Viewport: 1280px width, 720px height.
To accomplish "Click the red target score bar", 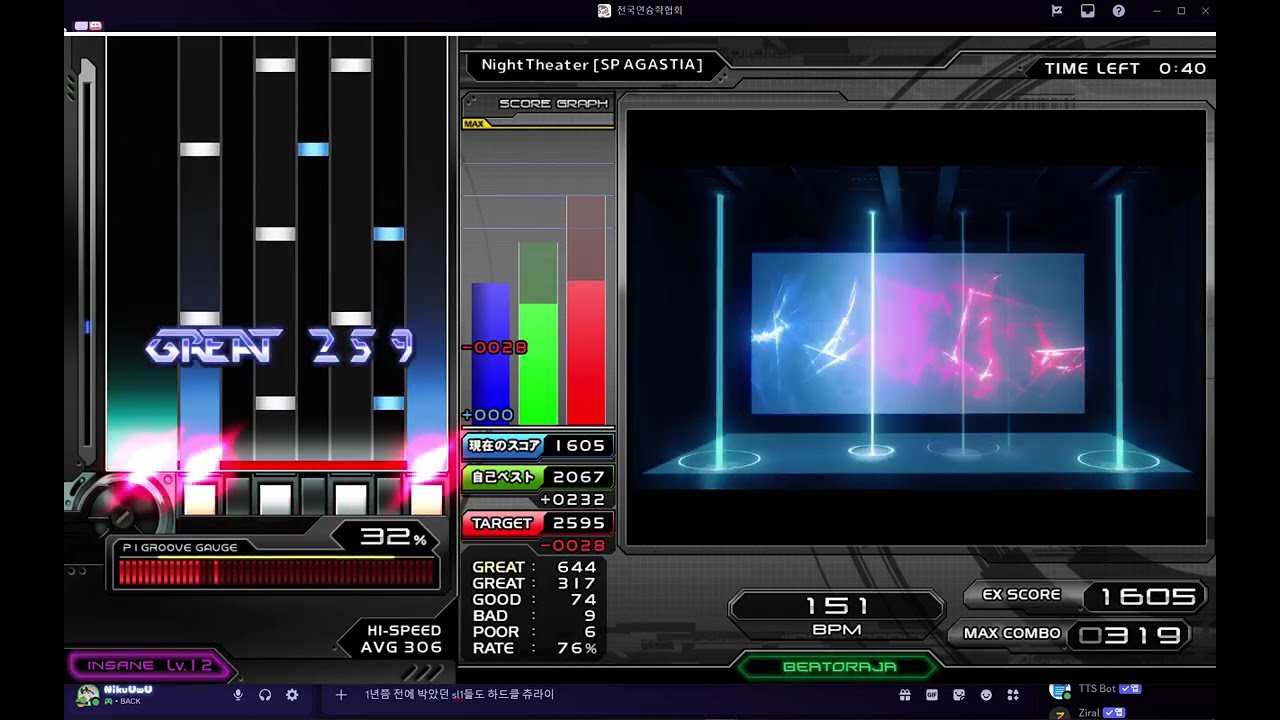I will tap(586, 352).
